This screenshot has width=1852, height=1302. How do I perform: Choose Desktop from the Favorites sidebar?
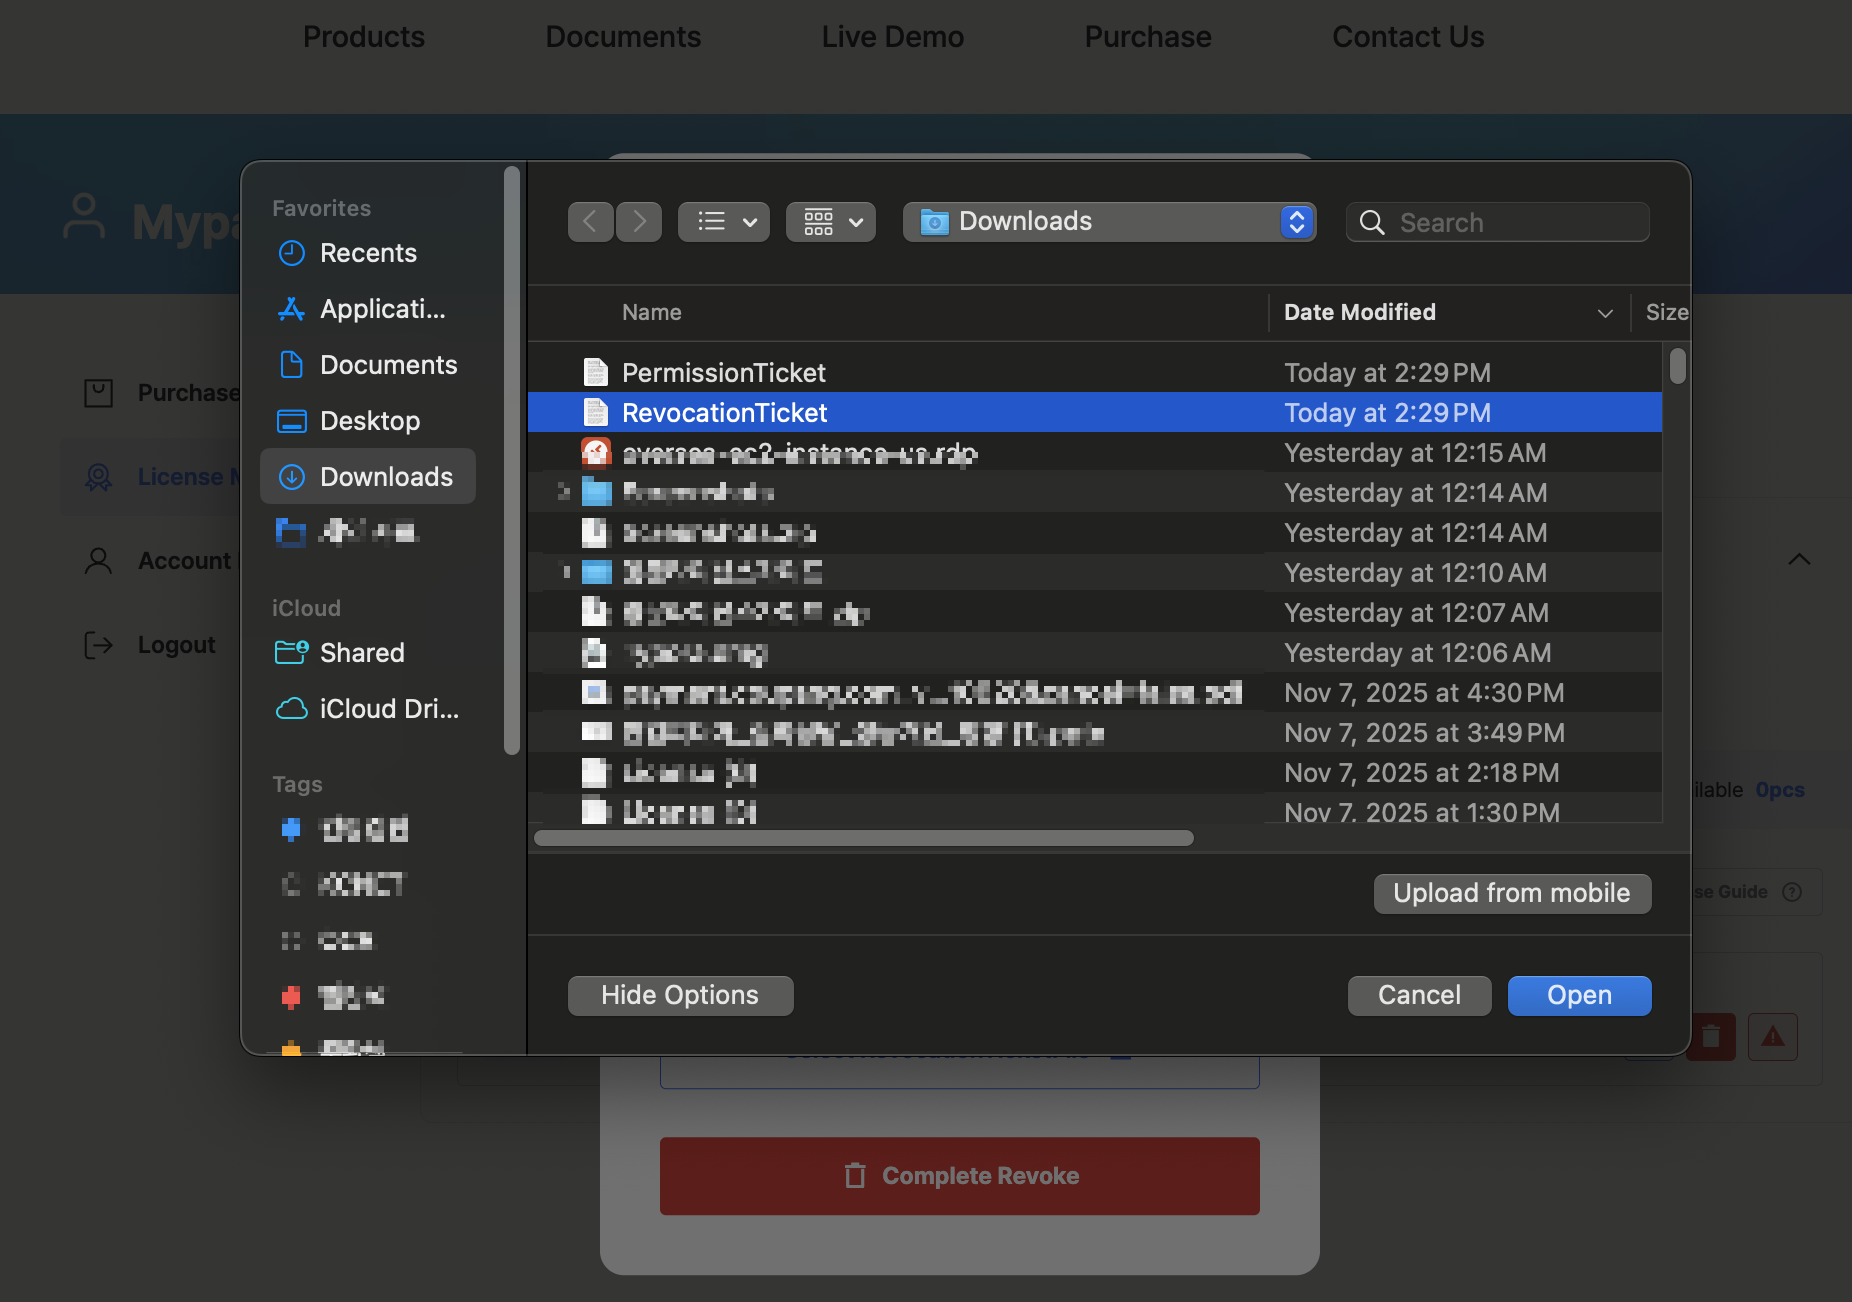tap(369, 421)
